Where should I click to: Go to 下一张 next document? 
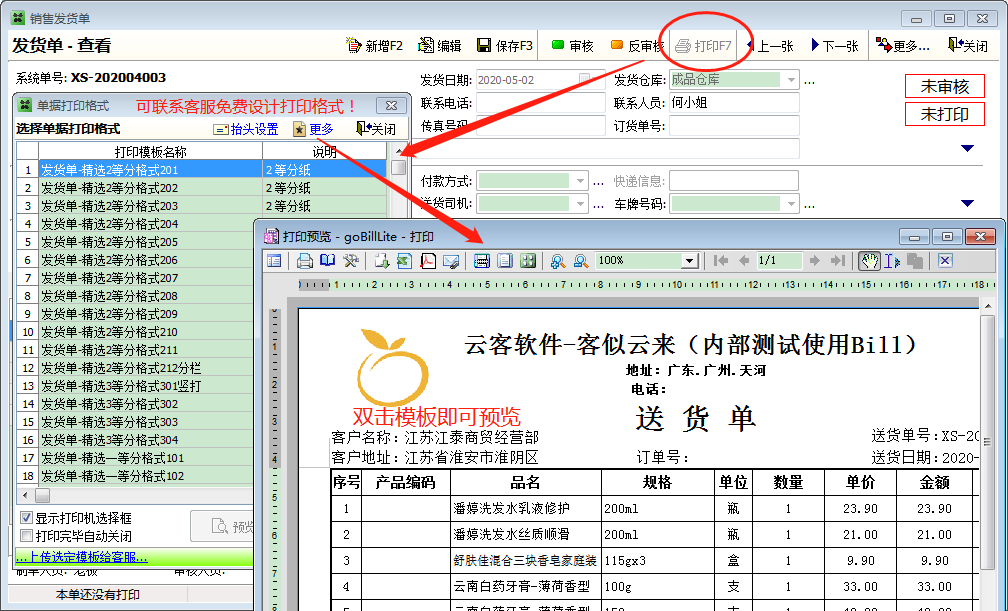(835, 46)
